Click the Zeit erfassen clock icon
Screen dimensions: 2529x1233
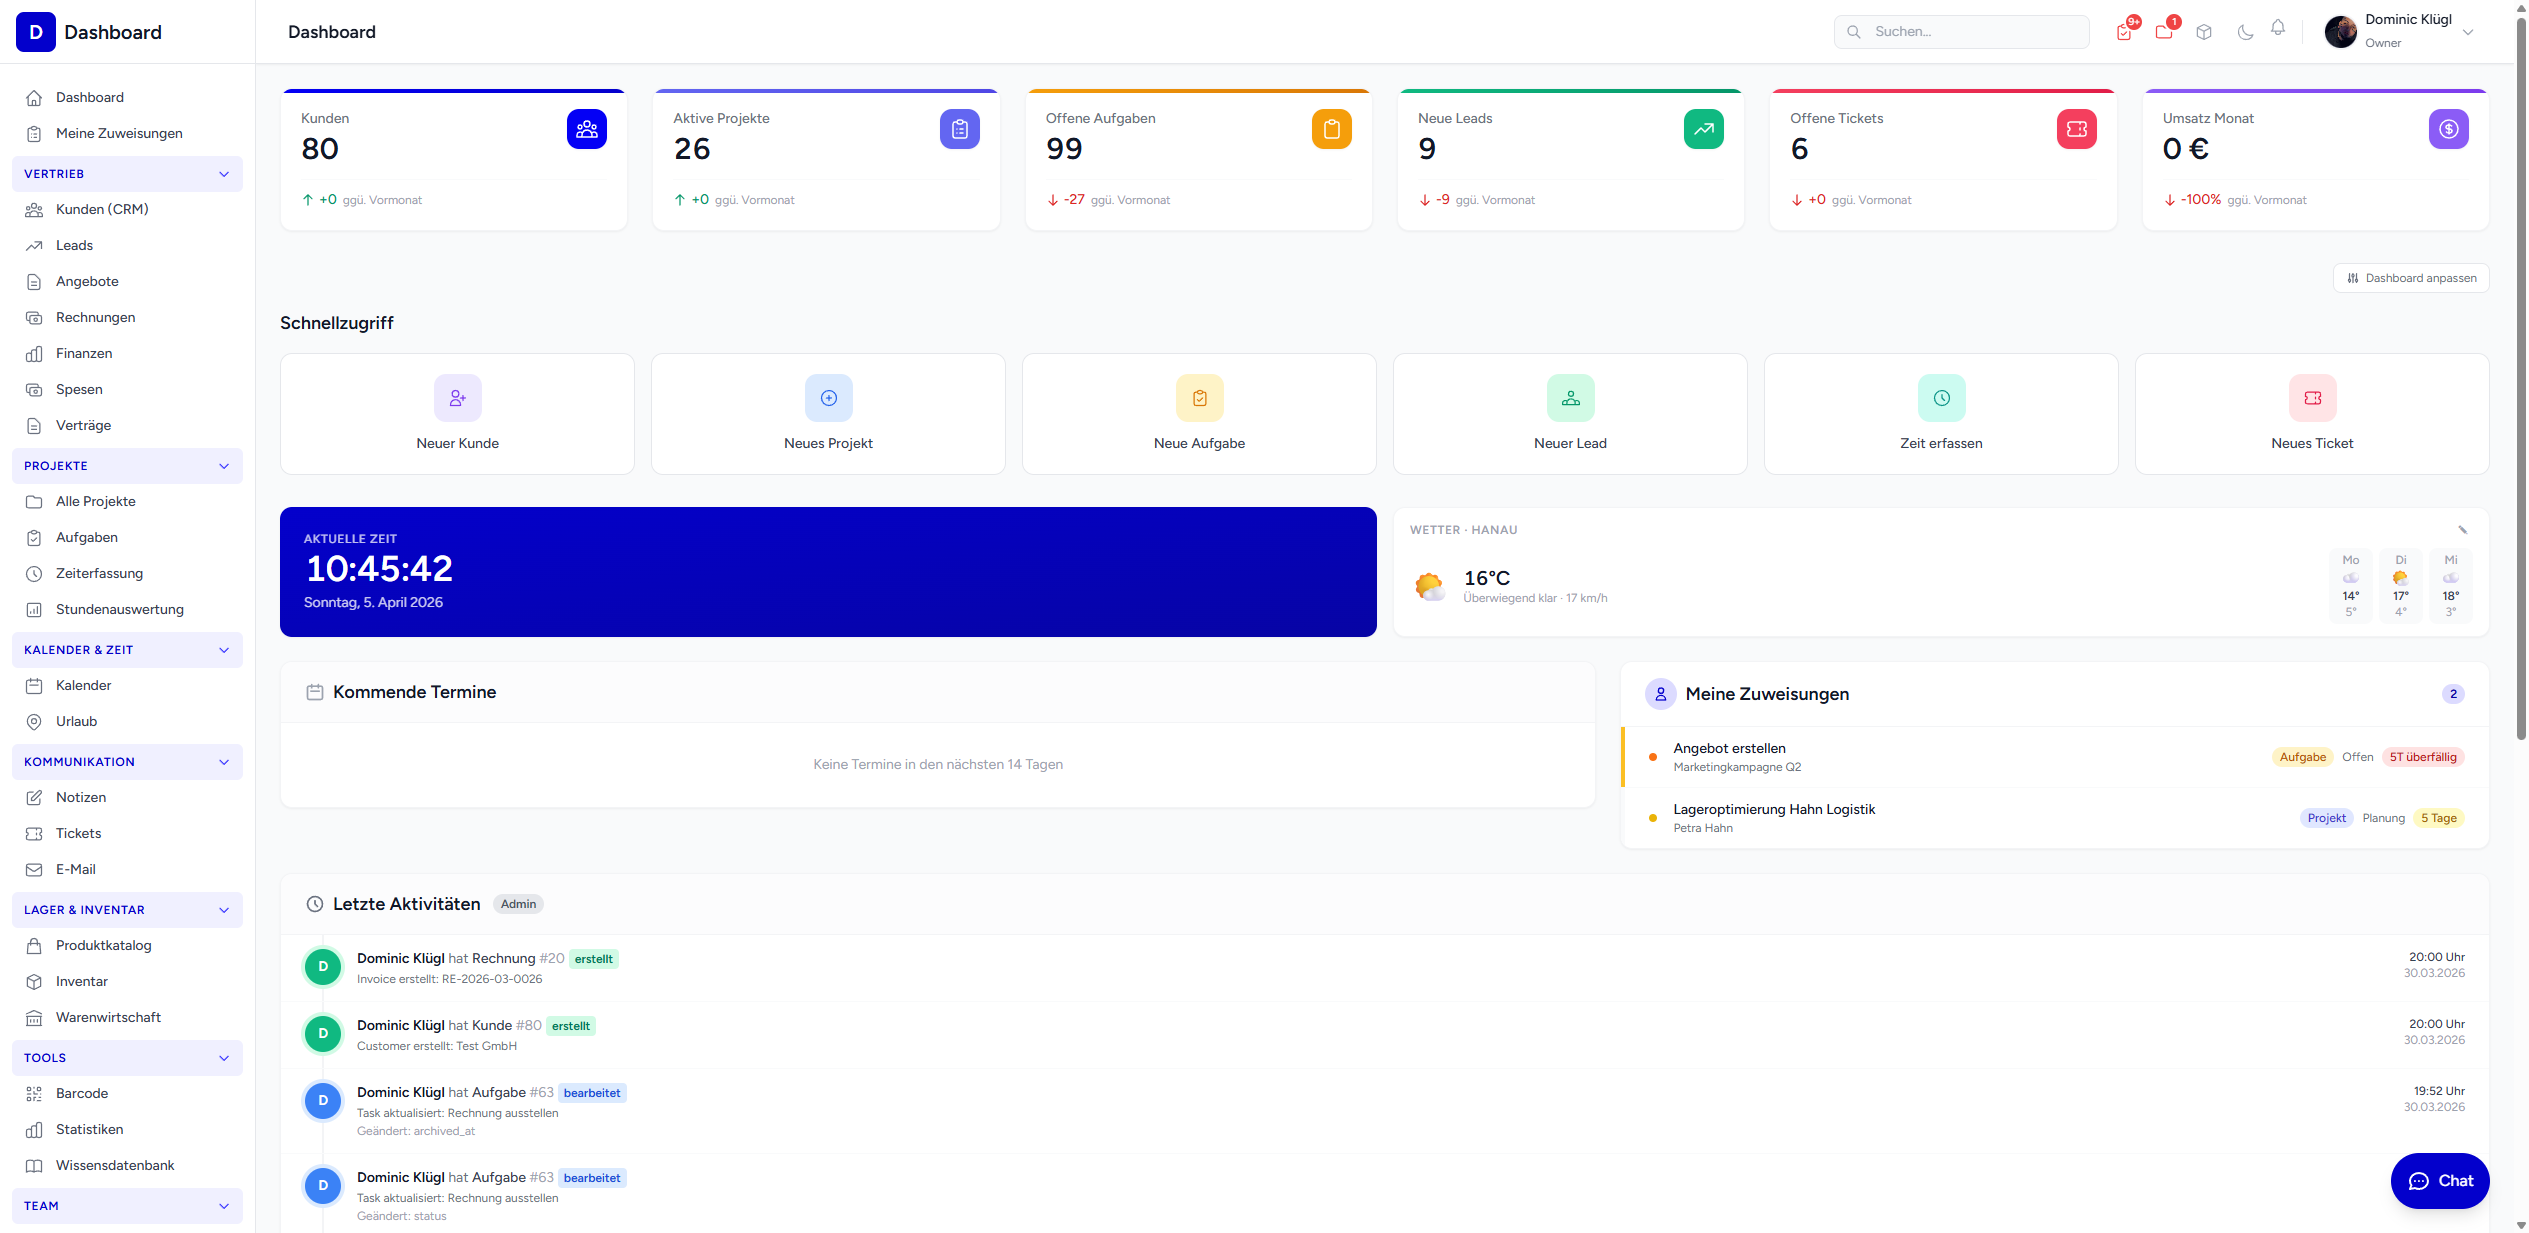[x=1940, y=397]
